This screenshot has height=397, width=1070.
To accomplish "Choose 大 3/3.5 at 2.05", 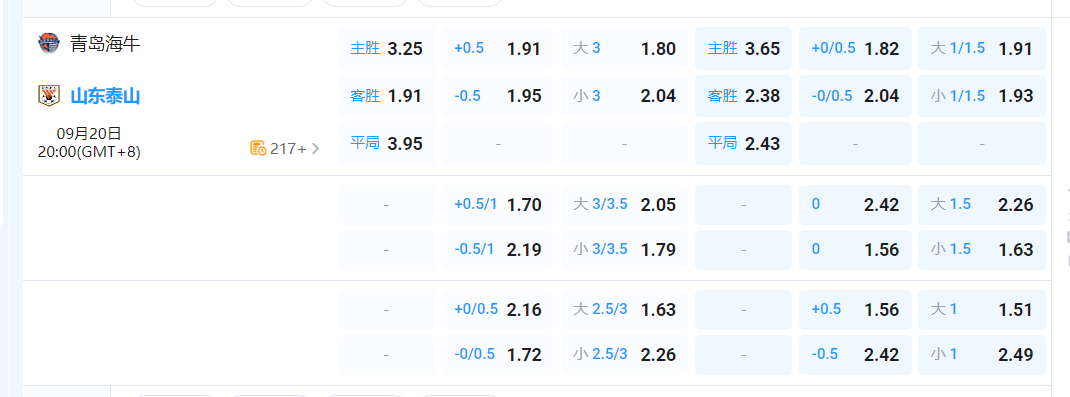I will [x=624, y=205].
